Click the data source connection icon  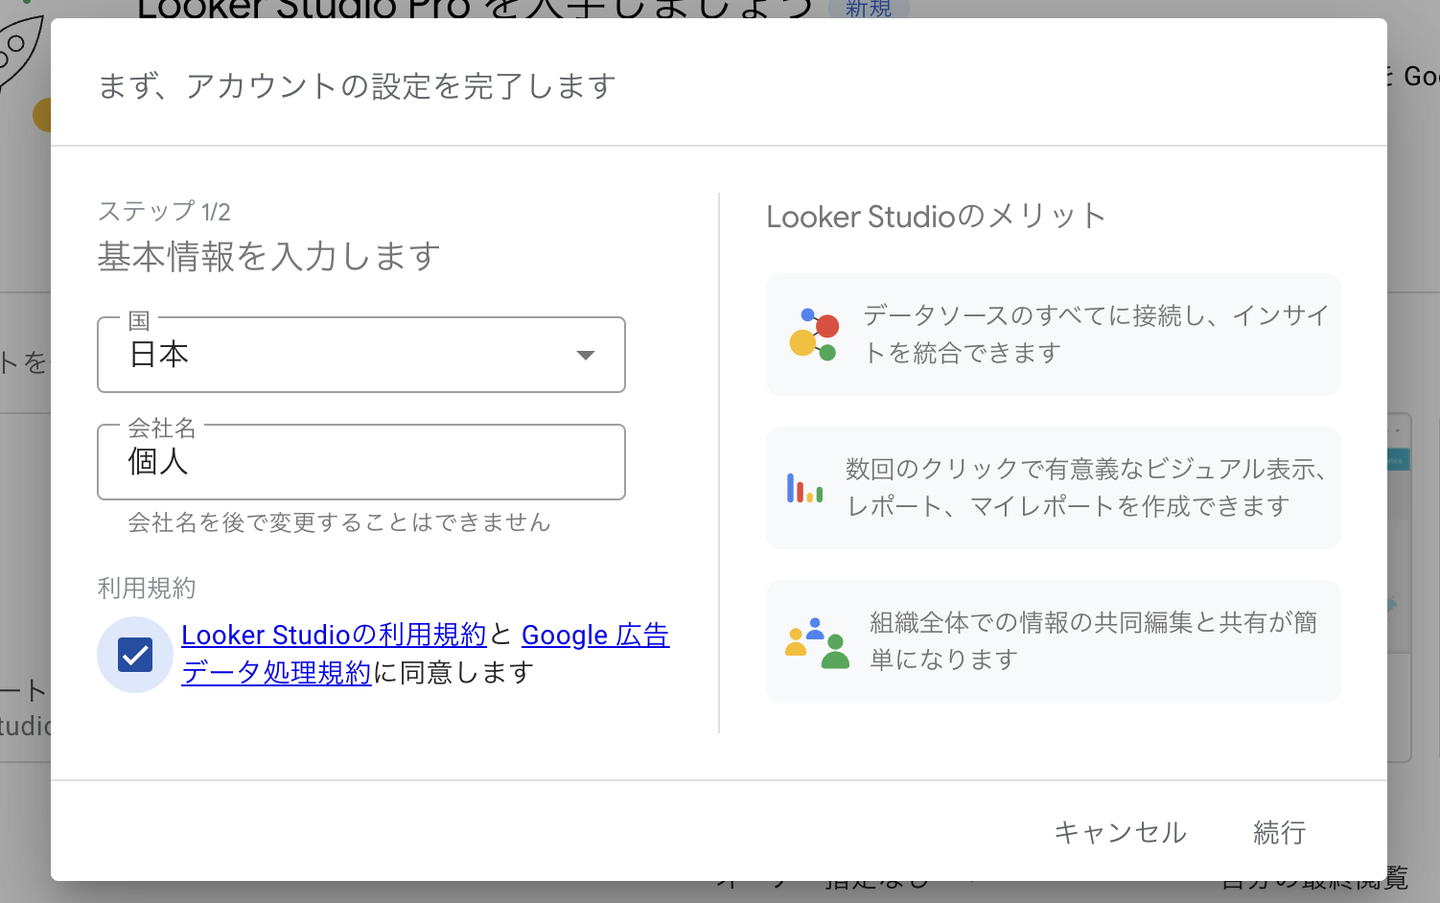[x=814, y=334]
